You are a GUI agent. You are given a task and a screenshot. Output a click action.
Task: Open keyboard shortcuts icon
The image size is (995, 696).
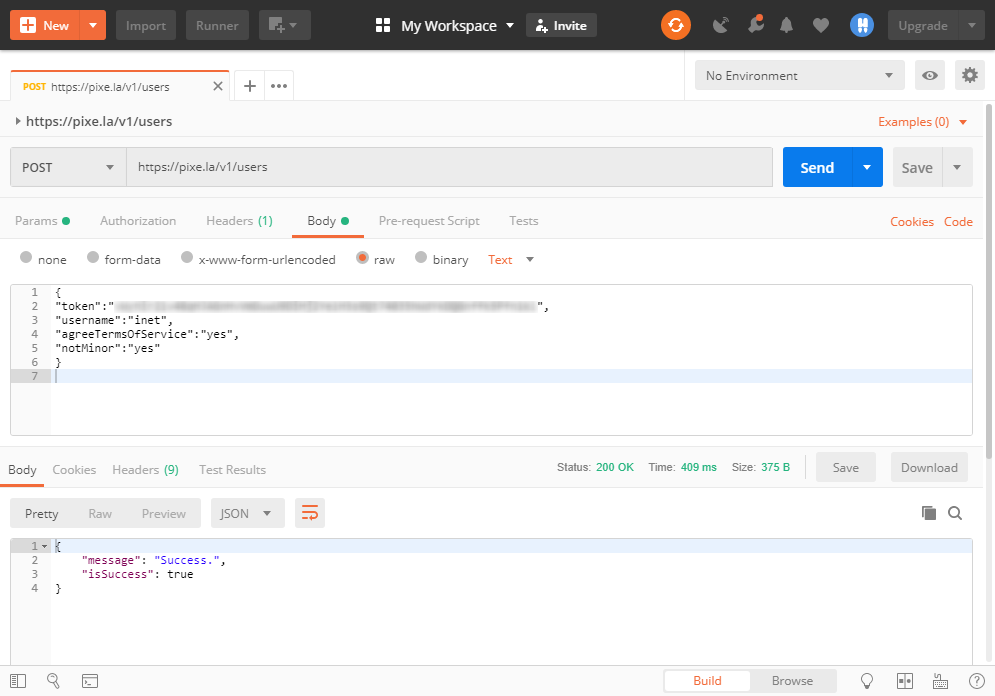(940, 681)
